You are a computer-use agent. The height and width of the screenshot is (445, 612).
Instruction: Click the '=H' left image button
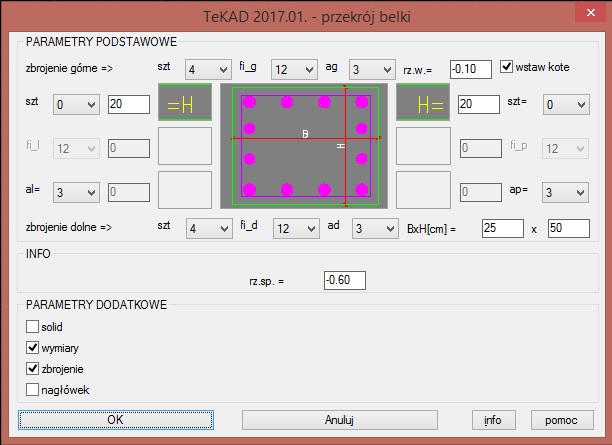click(x=185, y=102)
